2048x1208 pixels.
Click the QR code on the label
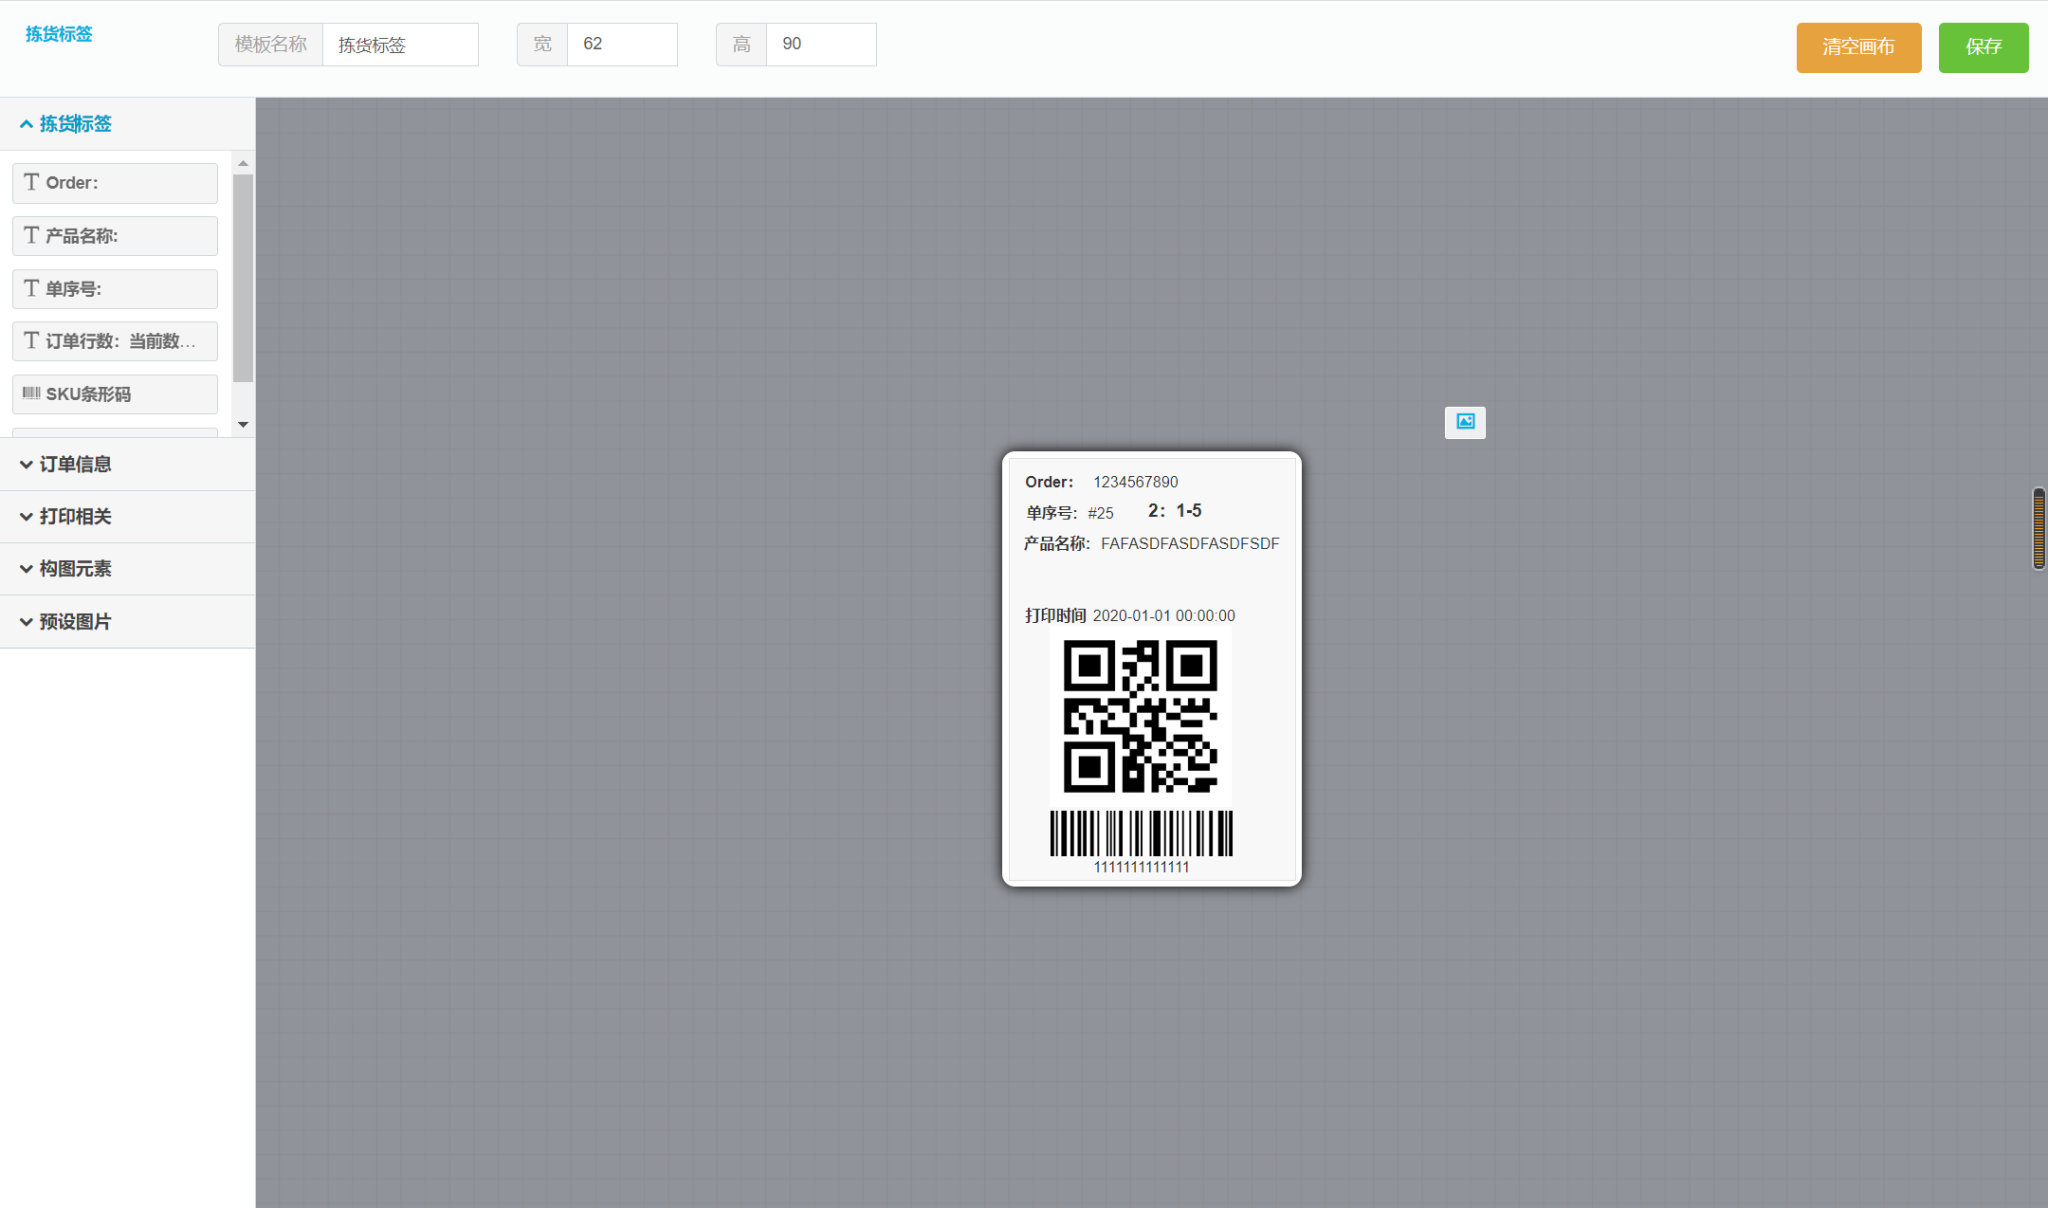click(x=1140, y=716)
